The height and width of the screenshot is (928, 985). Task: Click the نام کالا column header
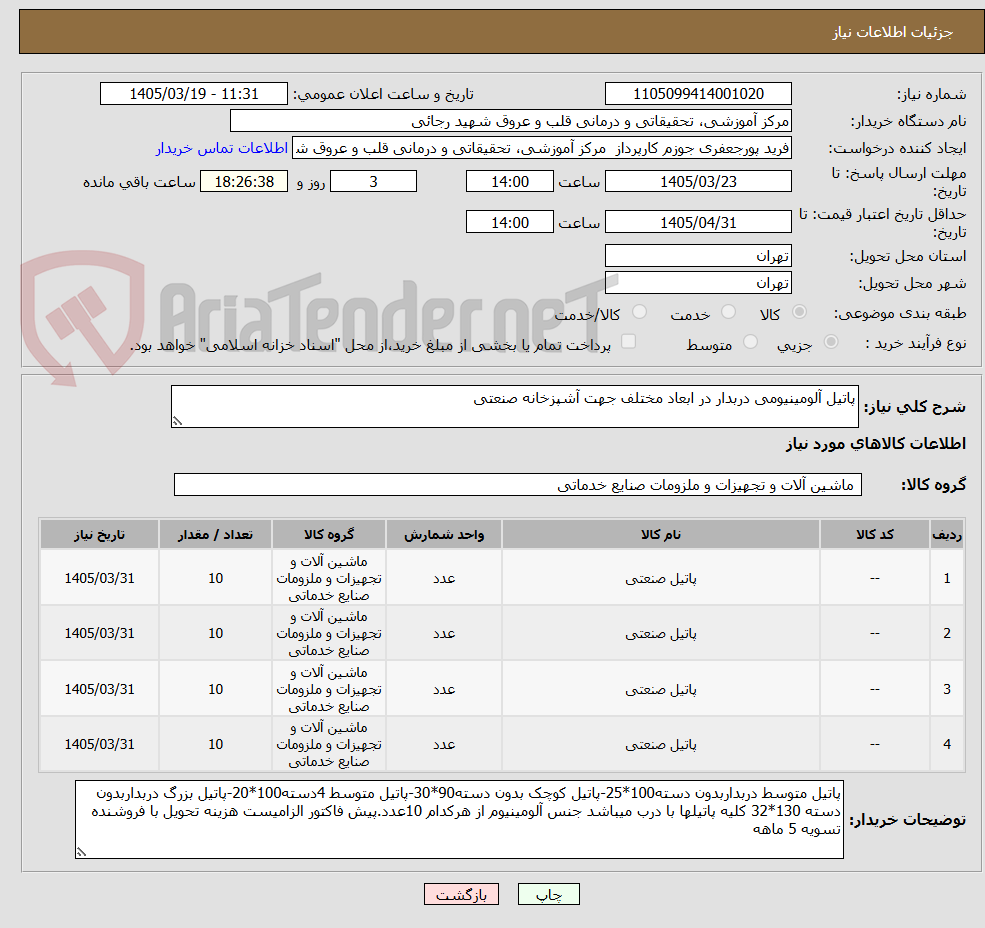pos(661,534)
